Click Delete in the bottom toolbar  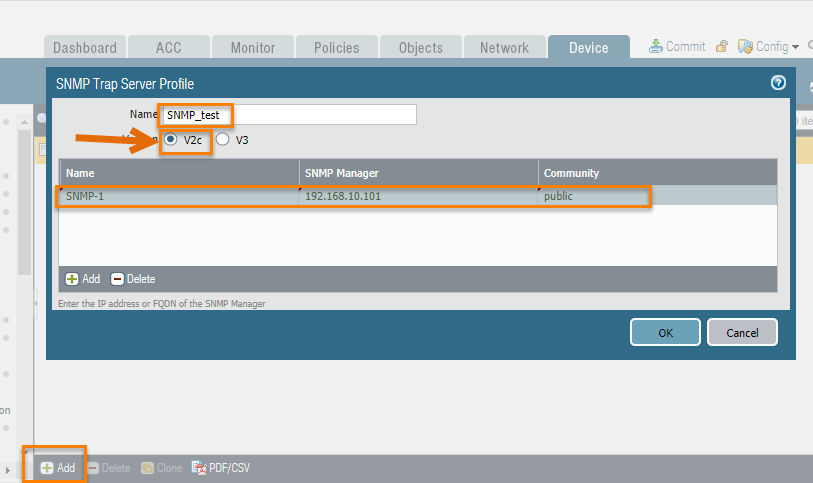[109, 468]
